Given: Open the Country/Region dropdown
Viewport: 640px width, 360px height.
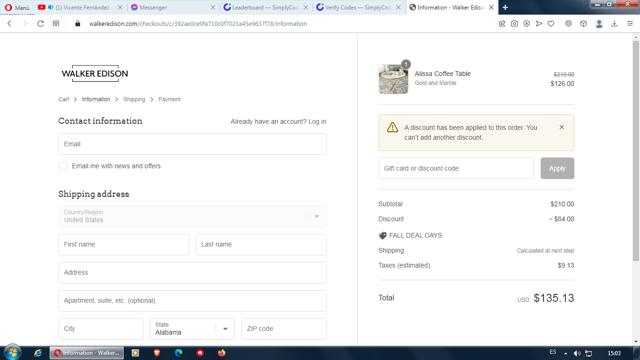Looking at the screenshot, I should [192, 216].
